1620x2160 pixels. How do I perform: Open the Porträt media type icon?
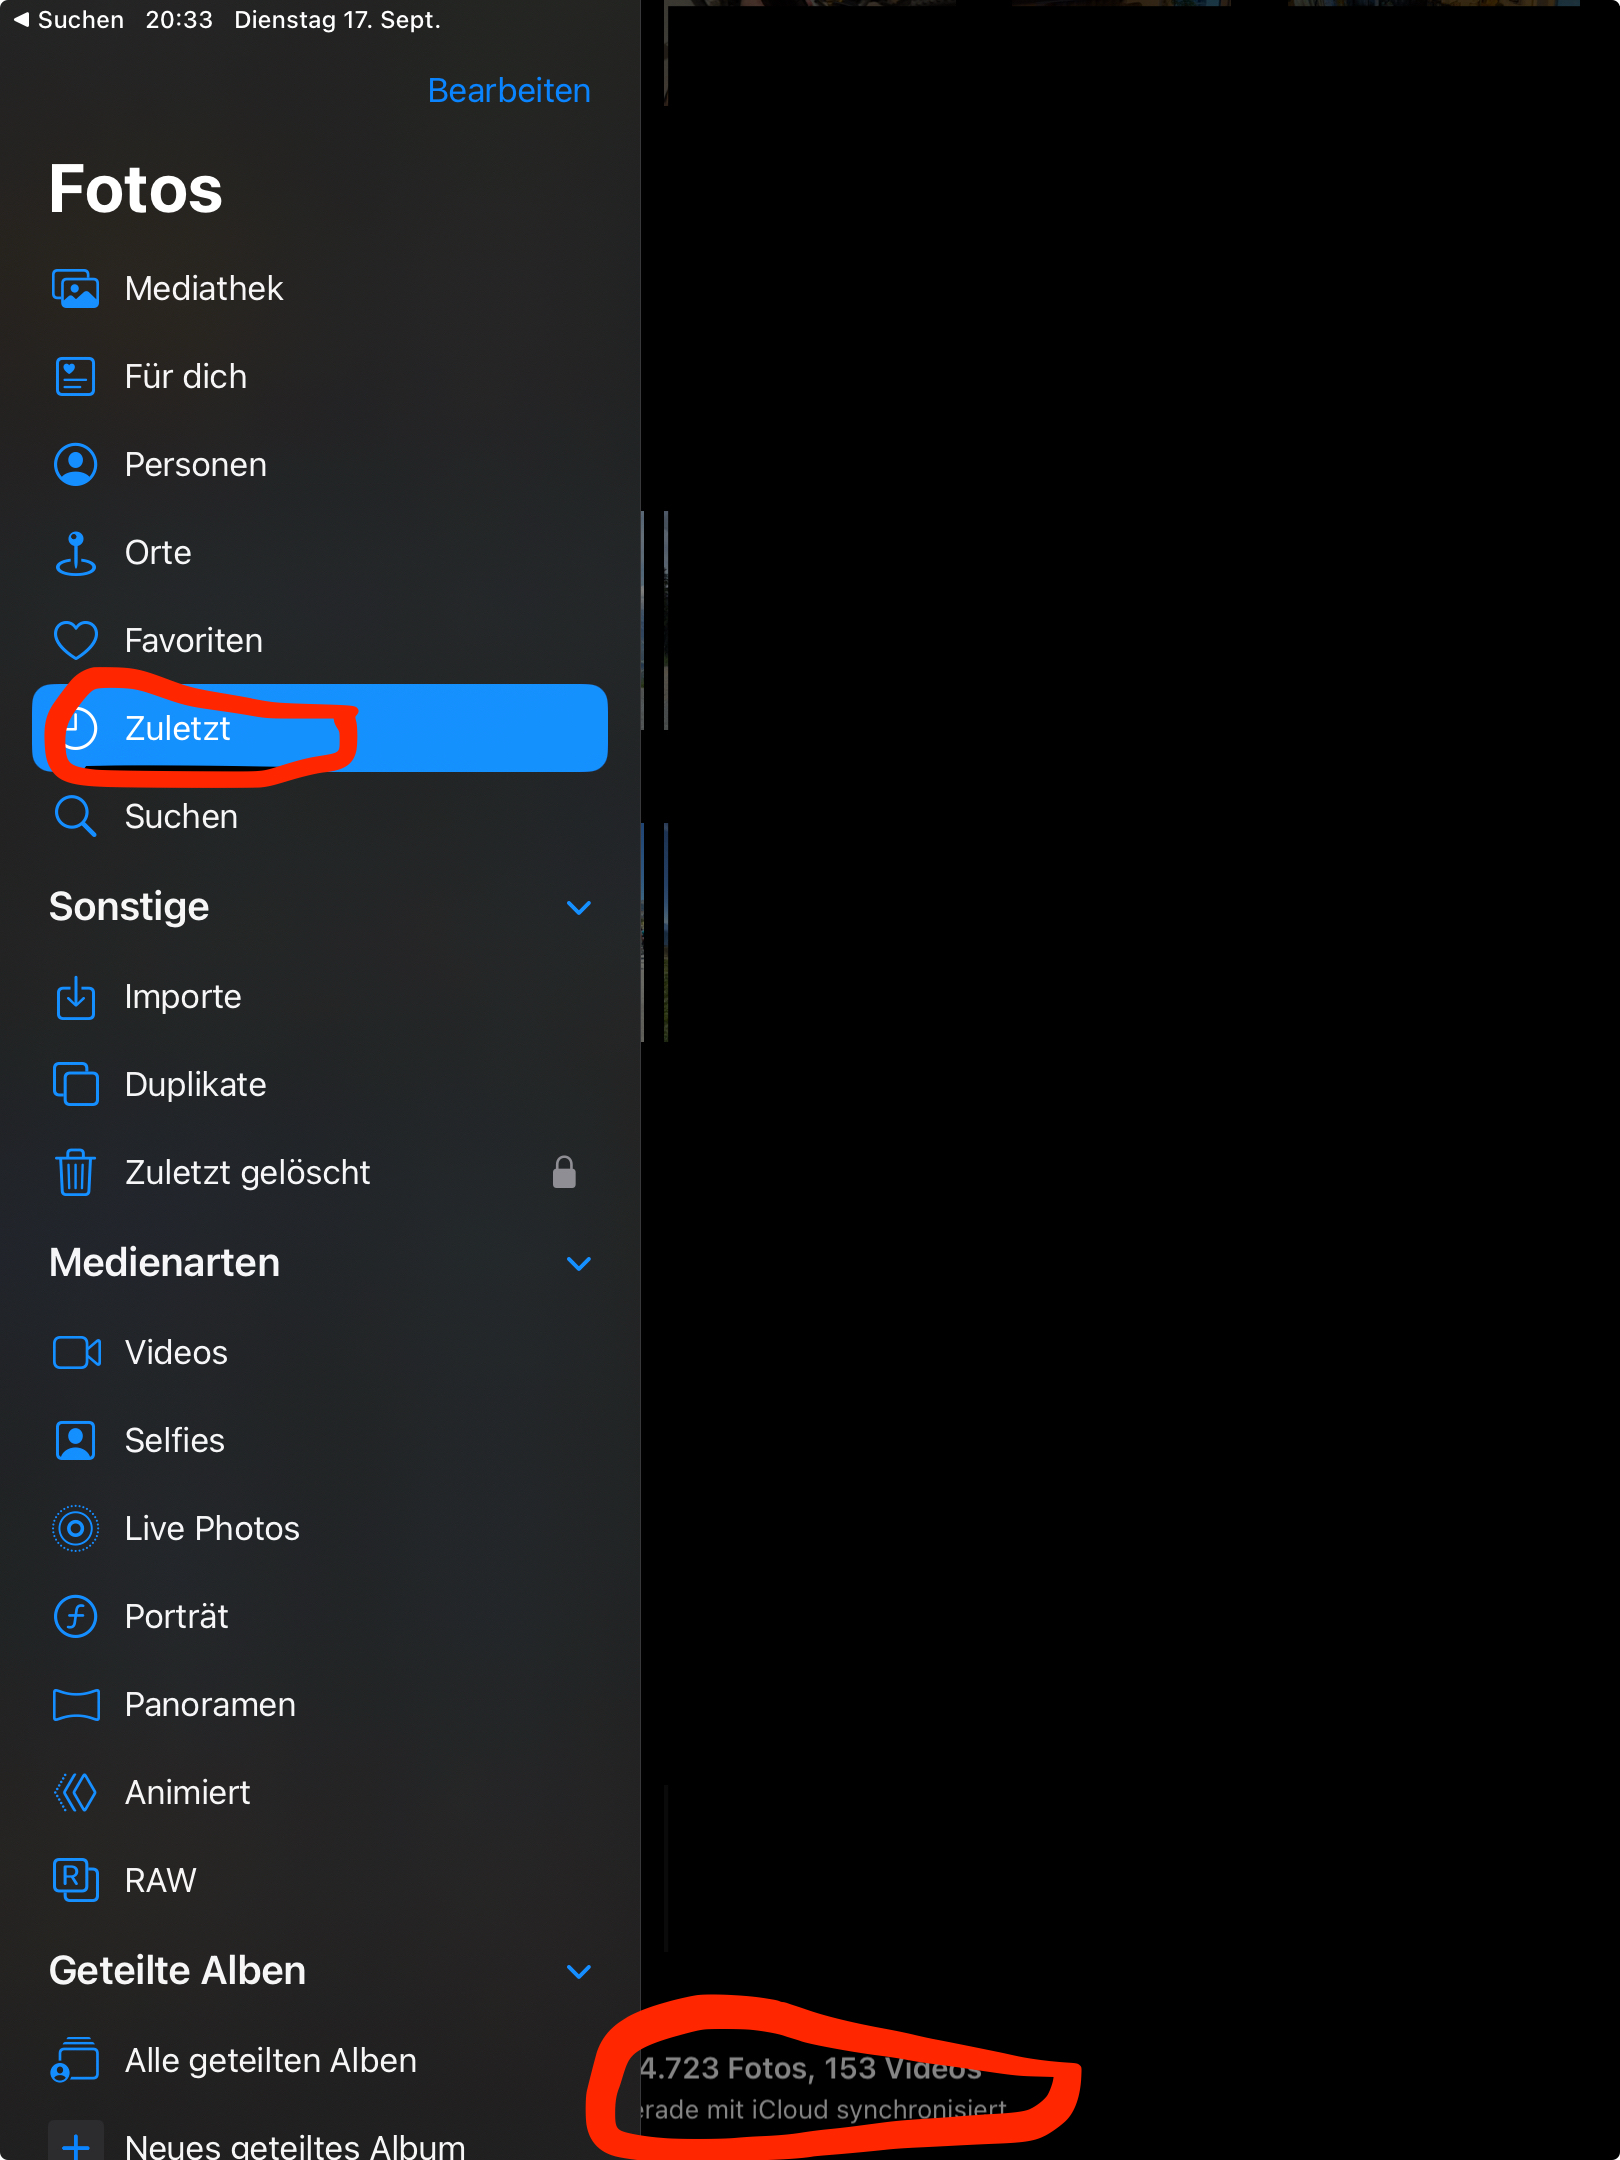pyautogui.click(x=76, y=1617)
